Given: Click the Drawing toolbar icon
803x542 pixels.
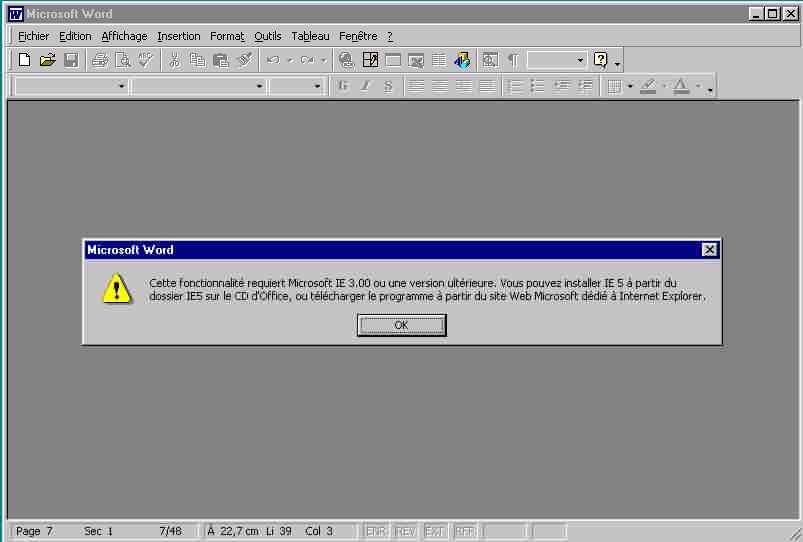Looking at the screenshot, I should click(461, 60).
